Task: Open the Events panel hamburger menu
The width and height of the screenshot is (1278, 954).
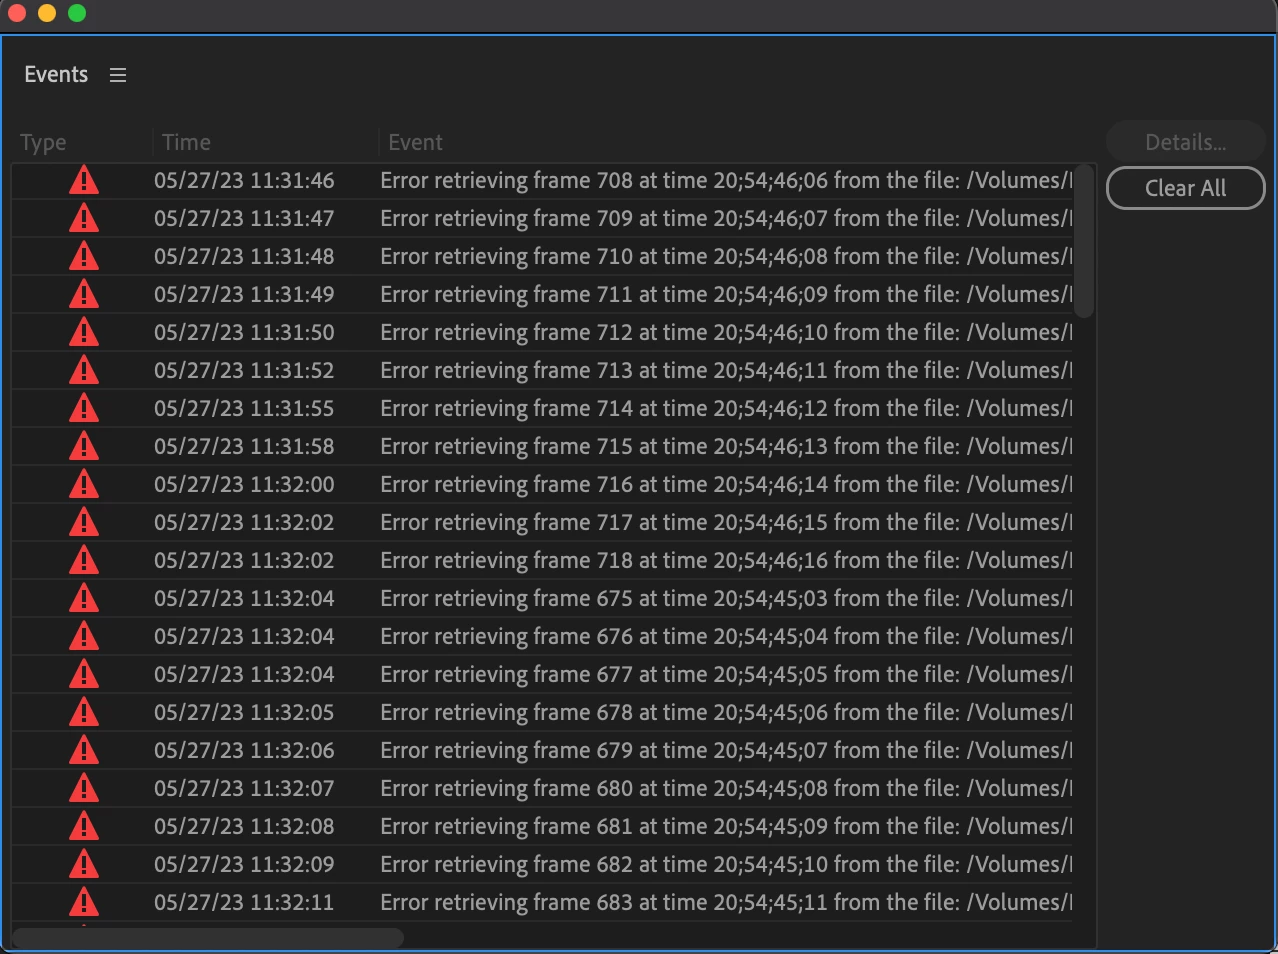Action: 118,75
